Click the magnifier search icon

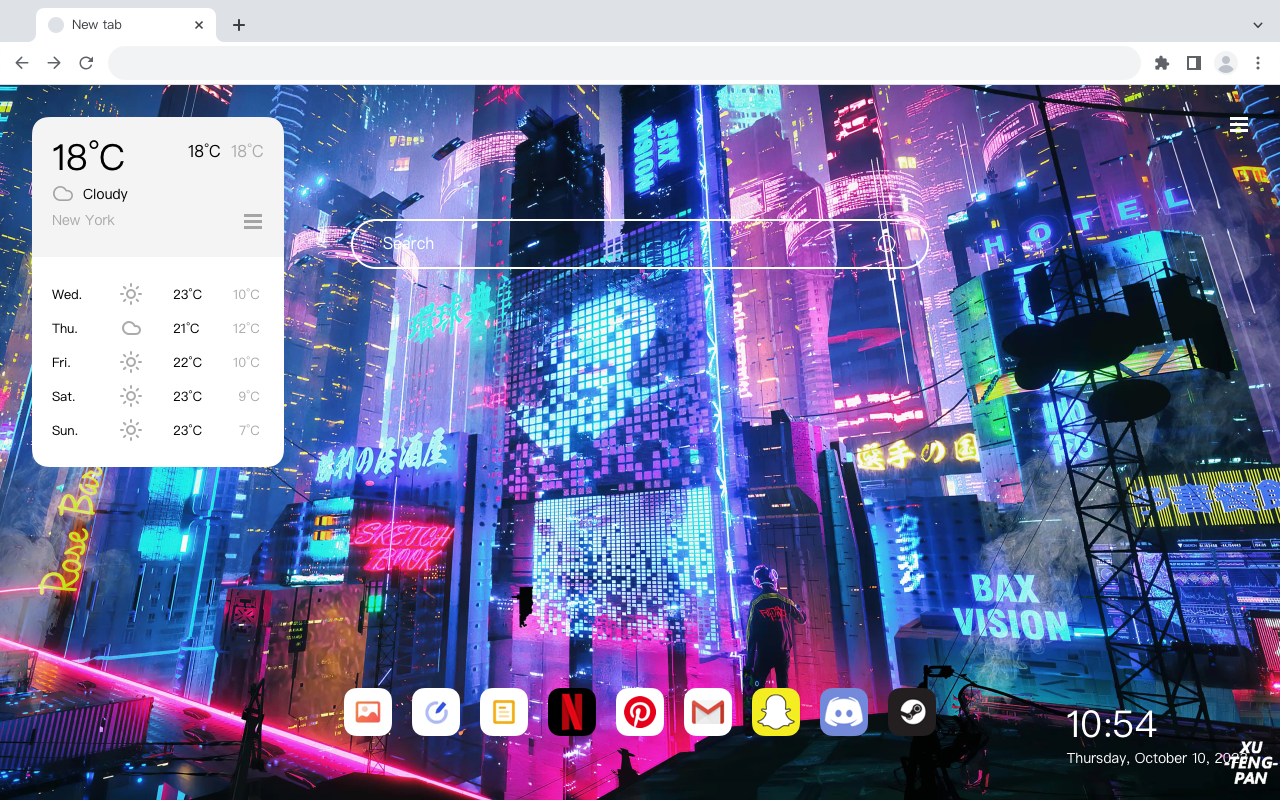click(x=888, y=244)
